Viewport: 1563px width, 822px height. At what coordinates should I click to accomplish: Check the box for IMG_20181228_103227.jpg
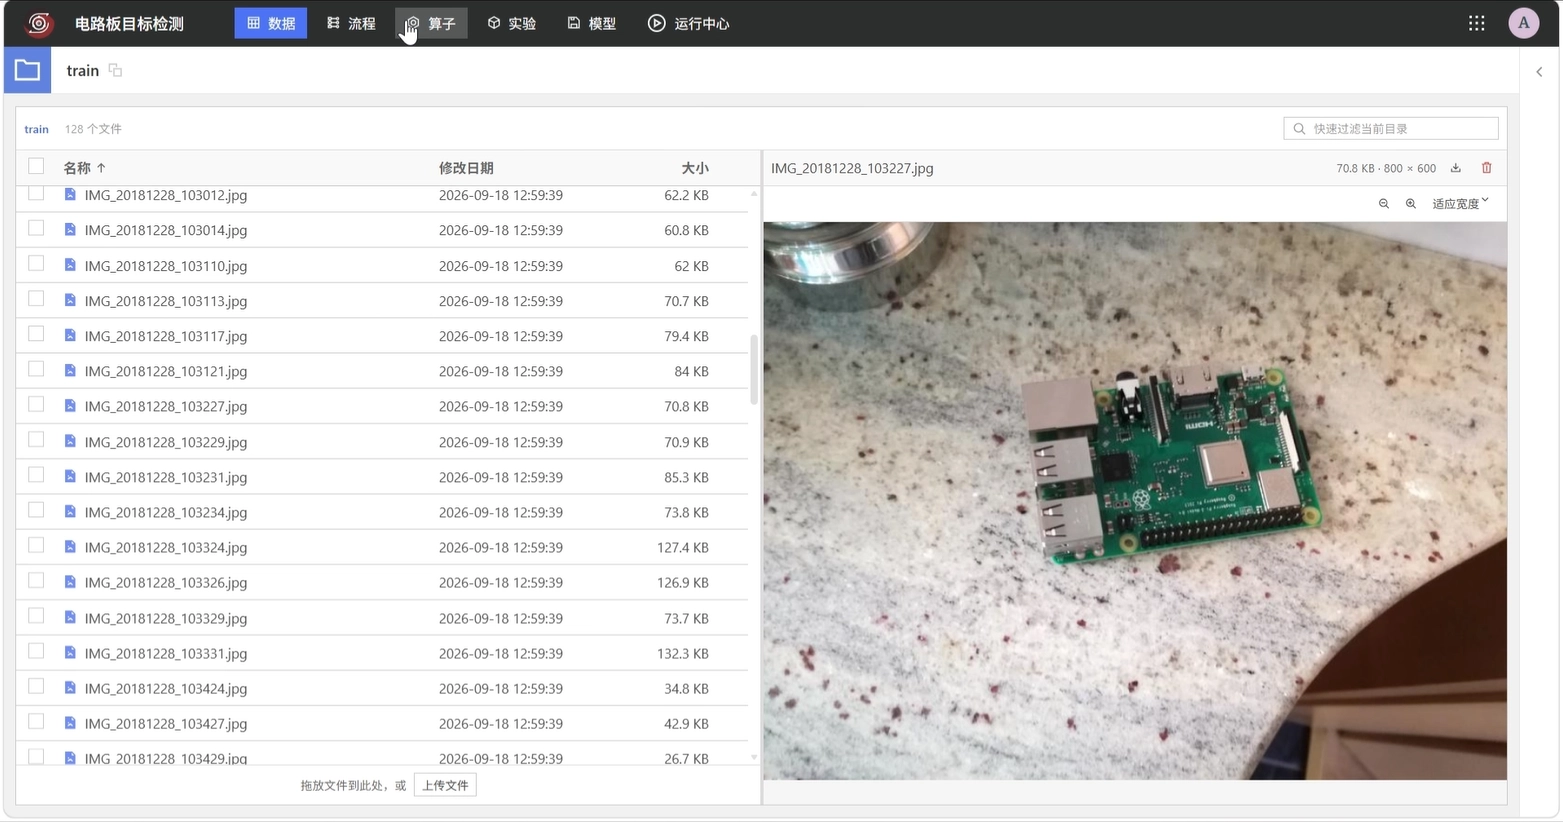click(x=36, y=405)
